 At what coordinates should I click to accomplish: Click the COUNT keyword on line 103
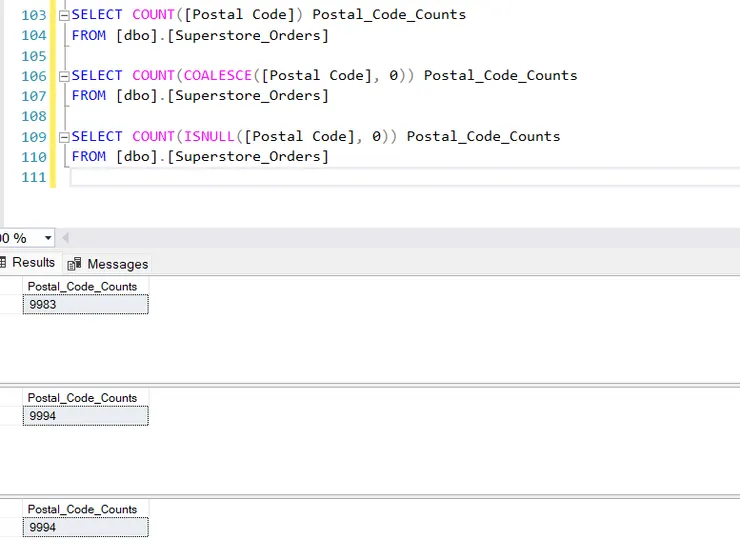tap(153, 15)
